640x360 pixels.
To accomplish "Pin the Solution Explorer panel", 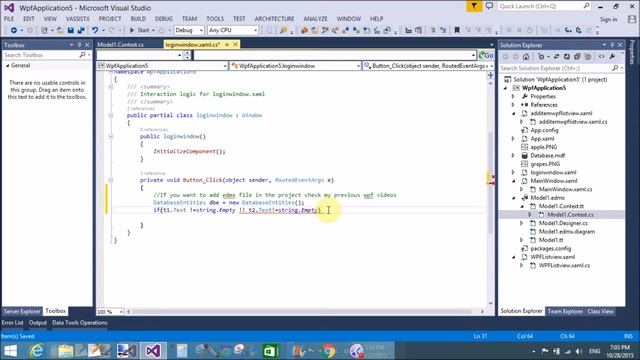I will tap(612, 45).
